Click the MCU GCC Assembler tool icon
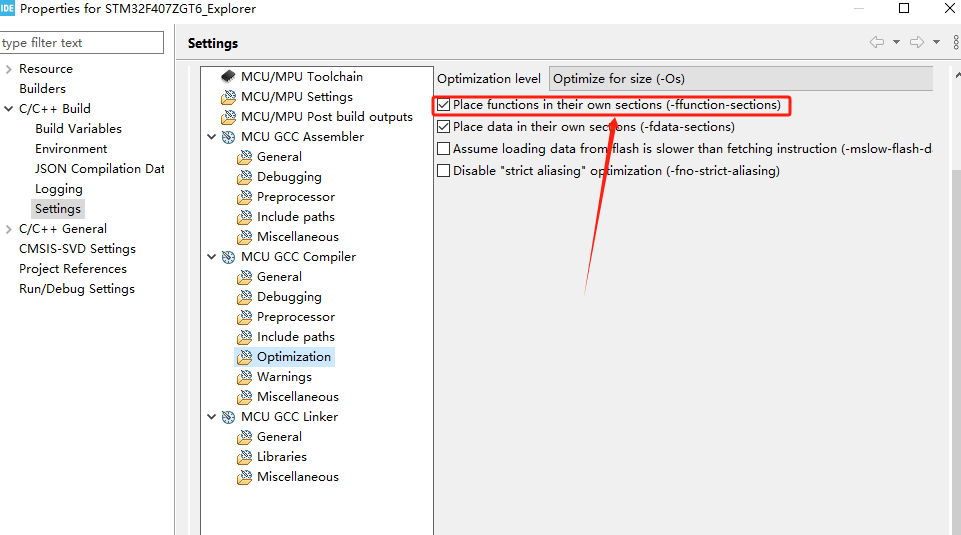This screenshot has height=535, width=961. click(x=229, y=137)
